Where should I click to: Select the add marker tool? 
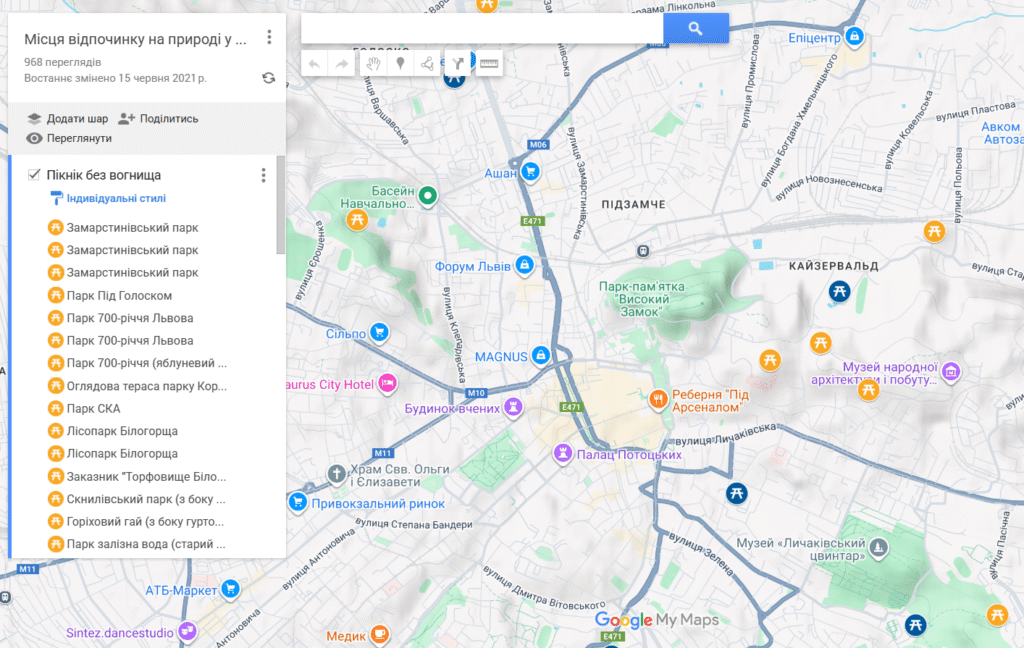[x=400, y=63]
